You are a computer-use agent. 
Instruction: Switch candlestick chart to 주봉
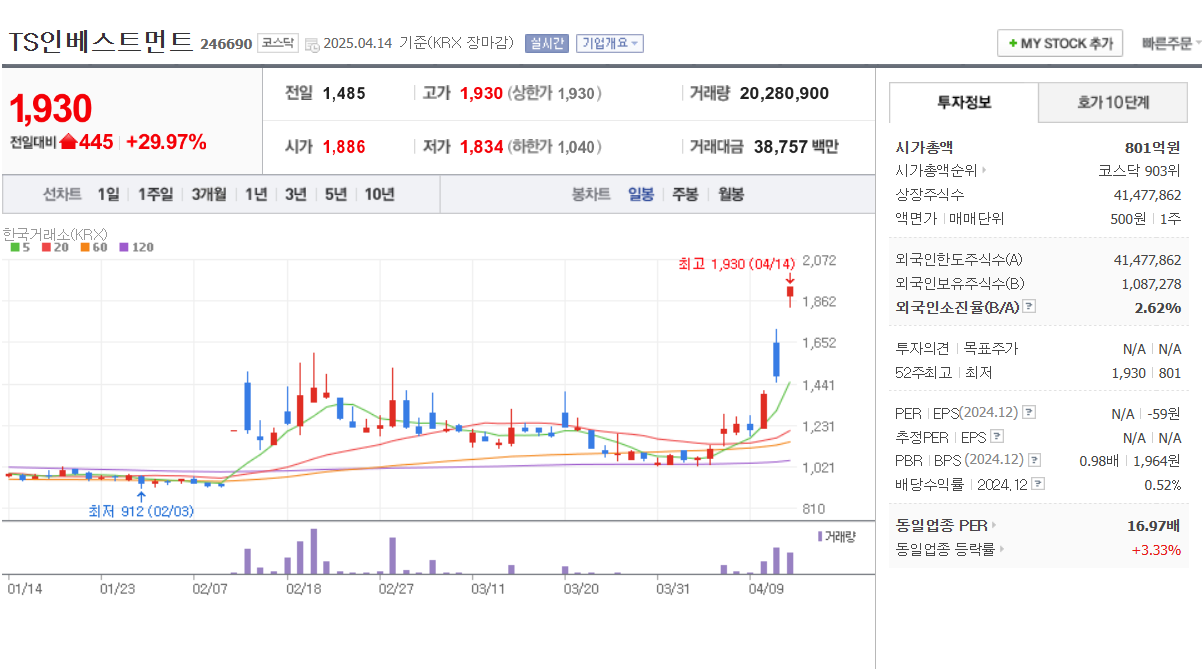point(685,194)
